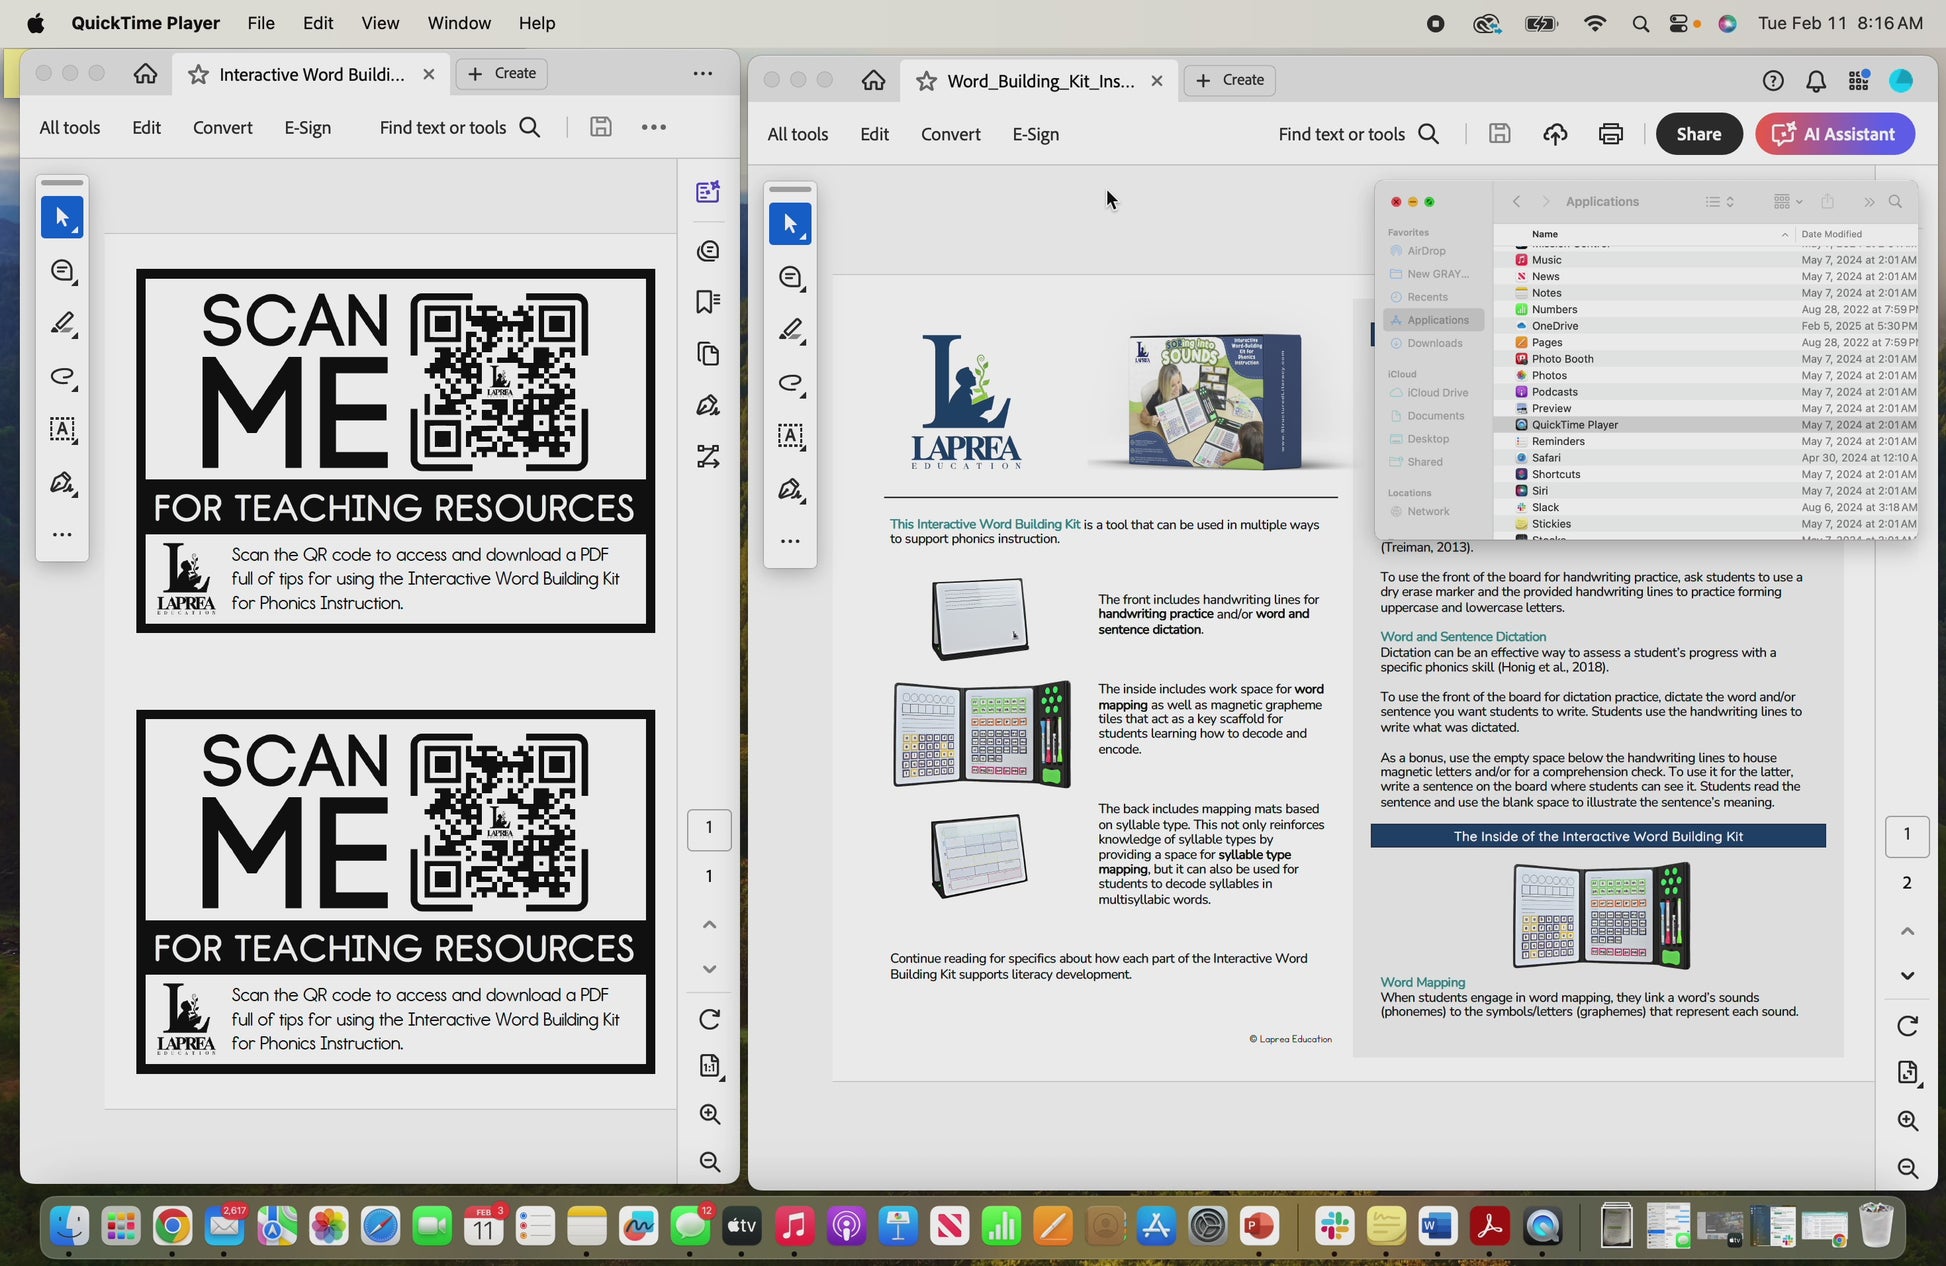Open the Acrobat profile avatar

pyautogui.click(x=1901, y=81)
